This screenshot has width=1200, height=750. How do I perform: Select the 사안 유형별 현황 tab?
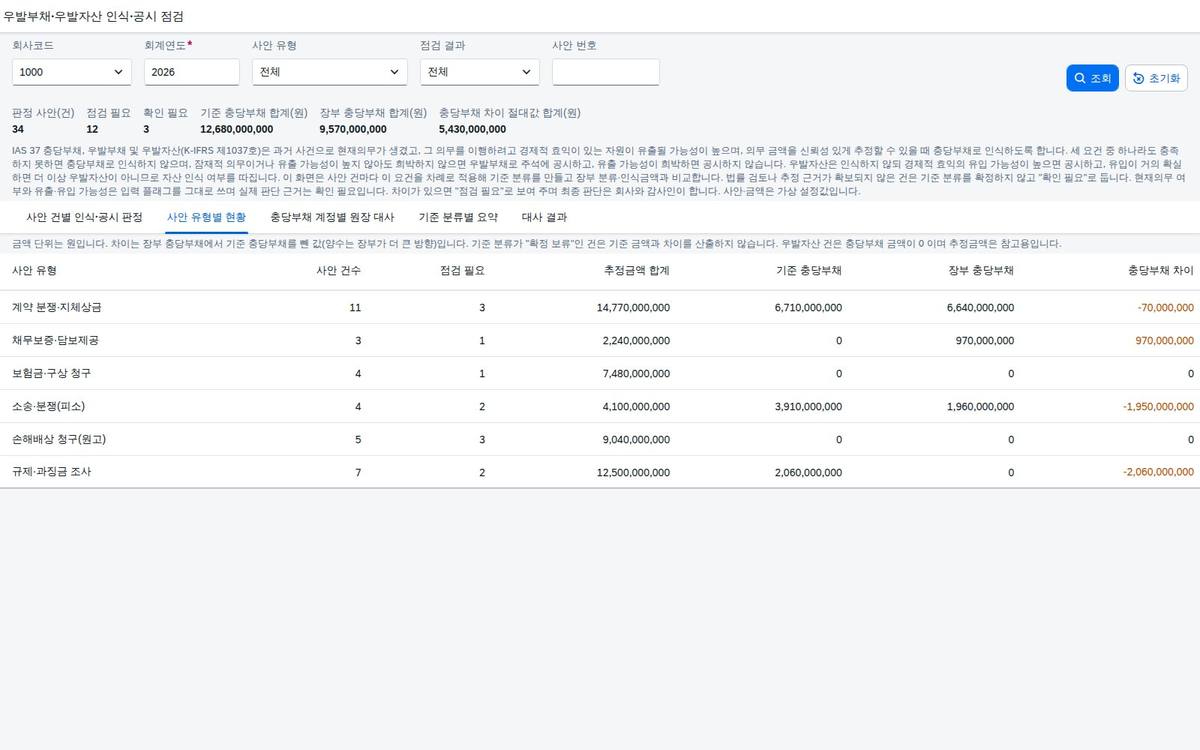click(x=206, y=217)
